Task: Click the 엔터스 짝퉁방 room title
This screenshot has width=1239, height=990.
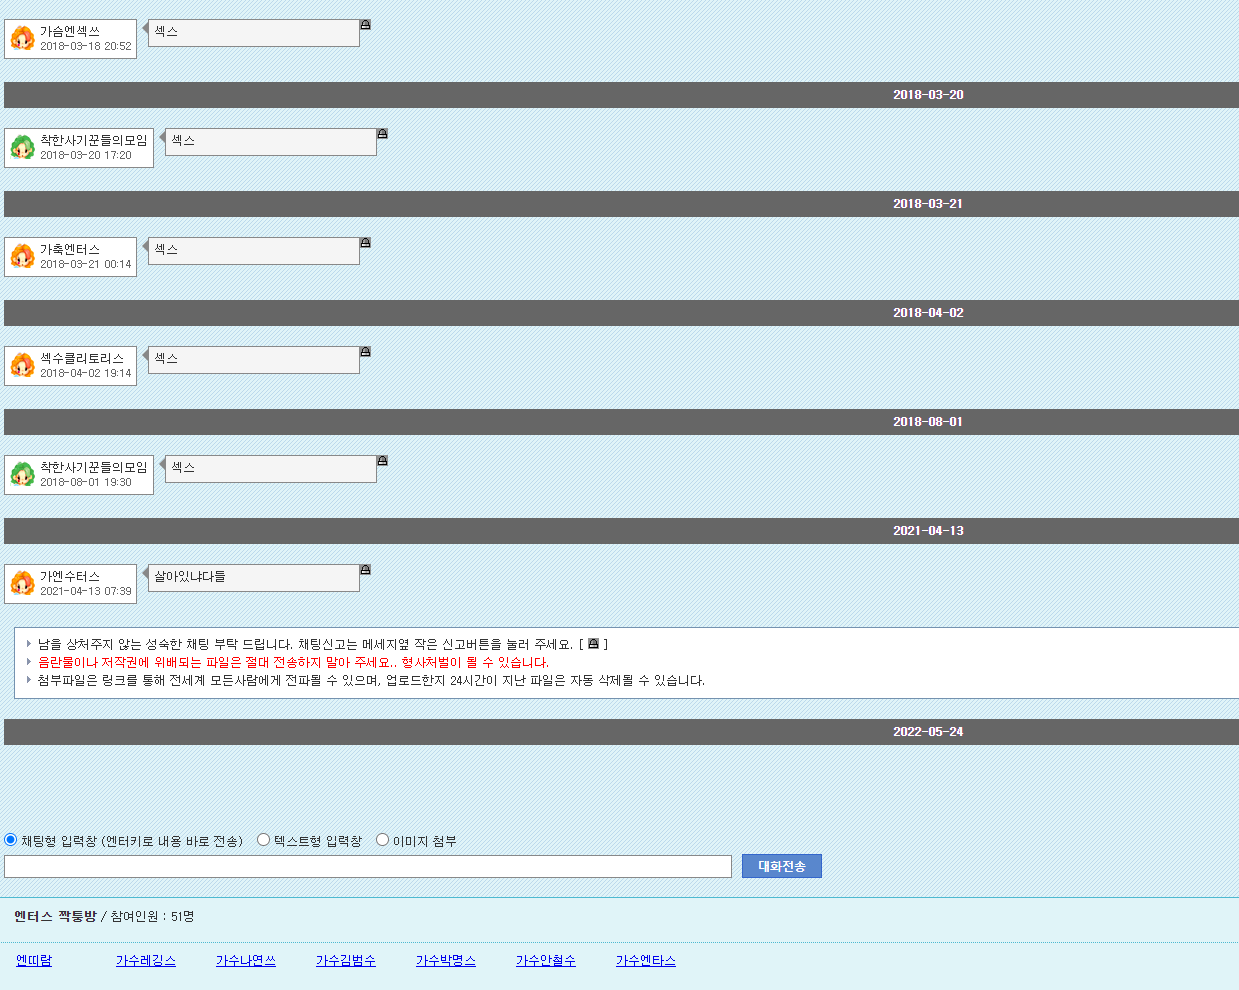Action: click(x=55, y=916)
